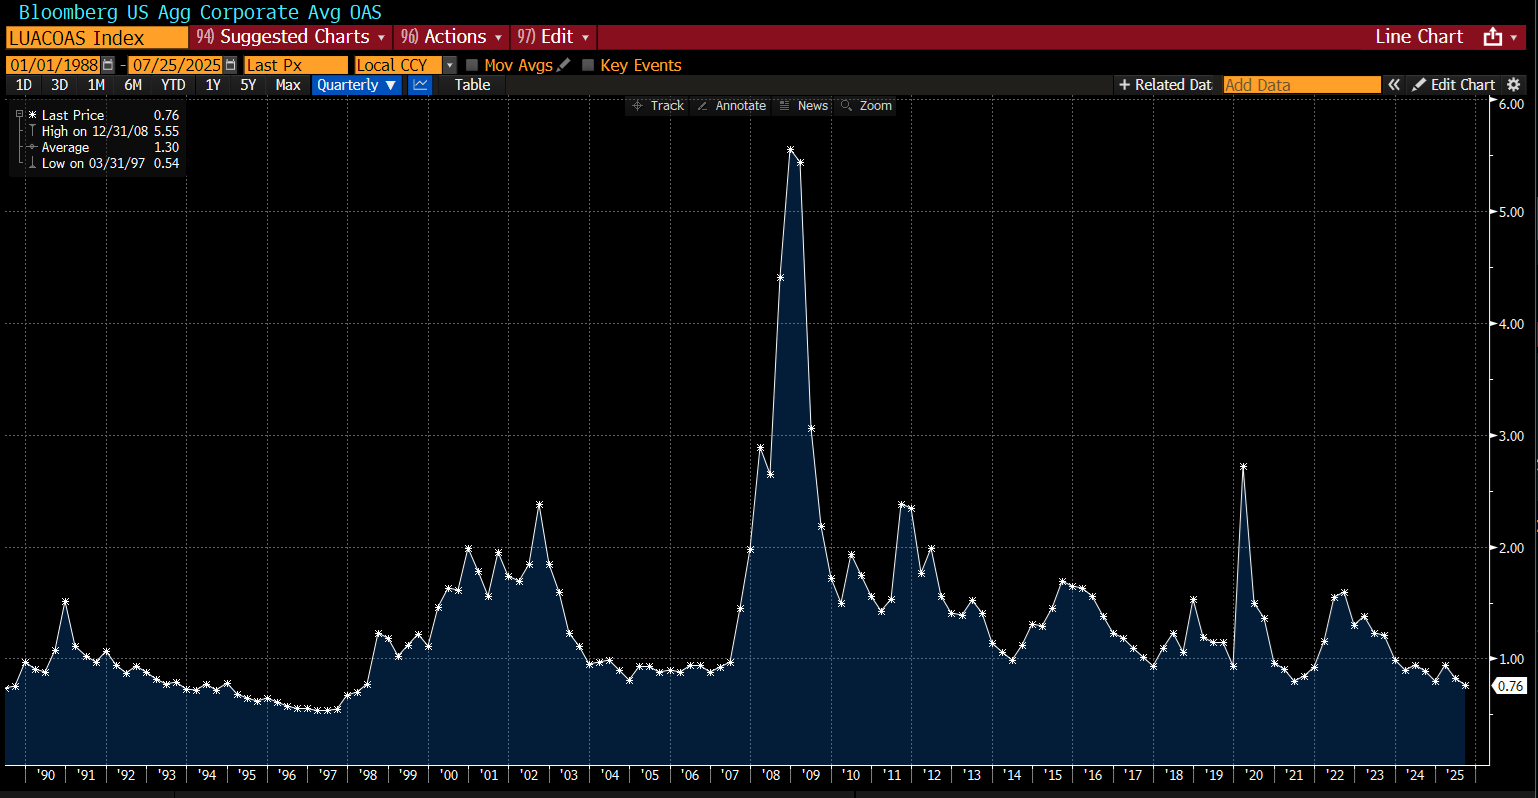
Task: Click the pencil icon next to Mov Avgs
Action: [x=564, y=65]
